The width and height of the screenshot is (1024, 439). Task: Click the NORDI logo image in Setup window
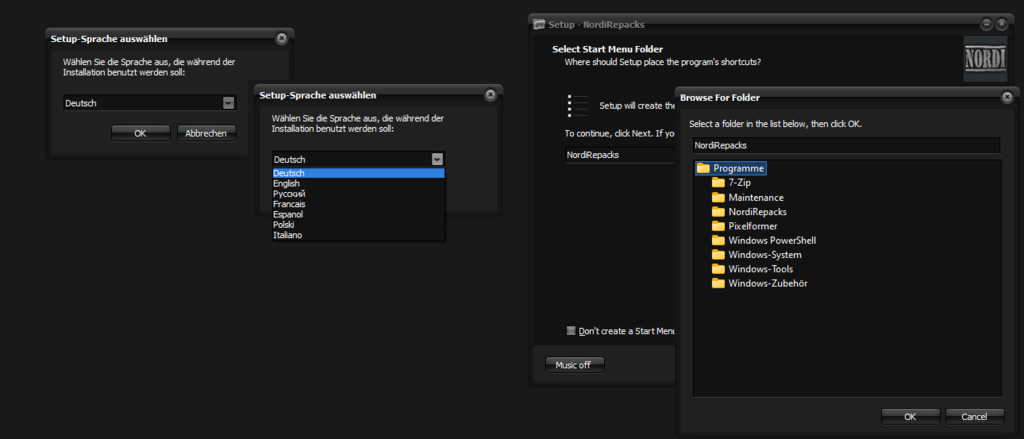(x=985, y=58)
